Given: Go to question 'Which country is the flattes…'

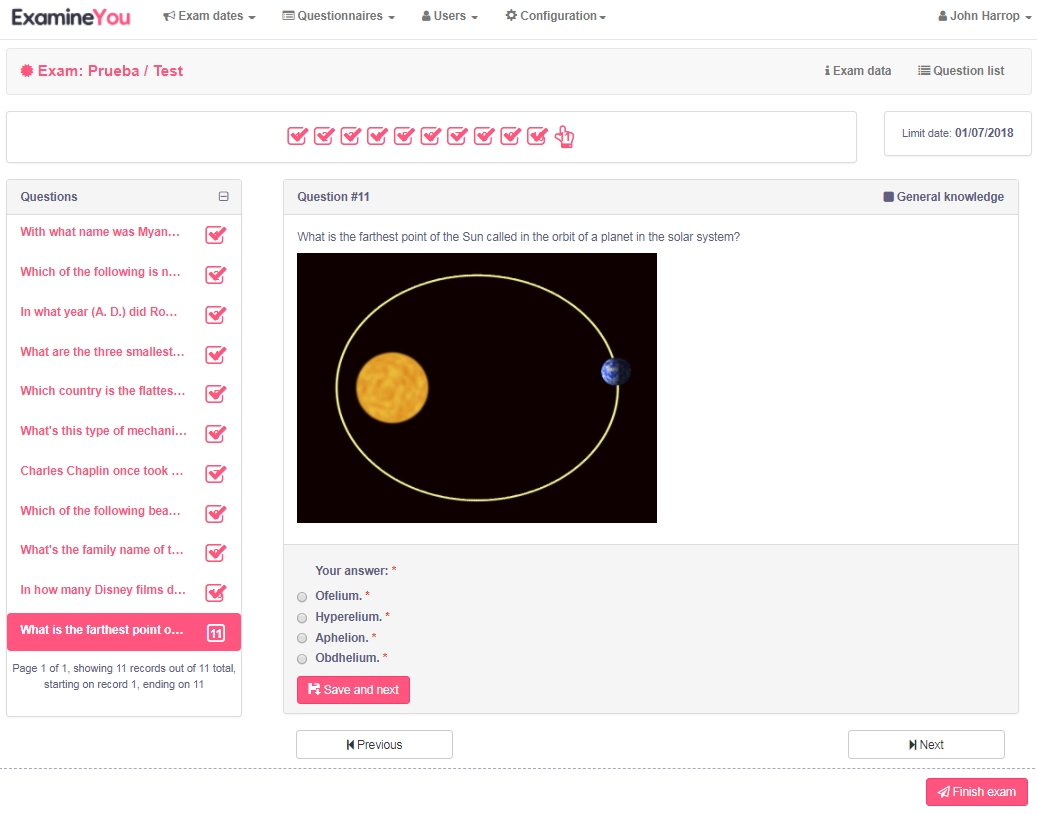Looking at the screenshot, I should (103, 391).
